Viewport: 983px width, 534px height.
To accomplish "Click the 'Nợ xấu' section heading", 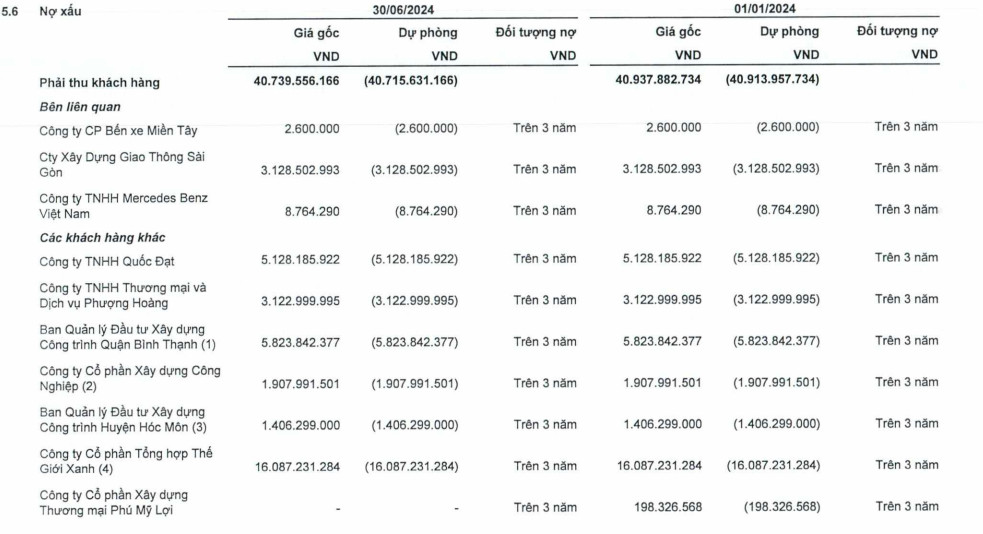I will tap(60, 11).
